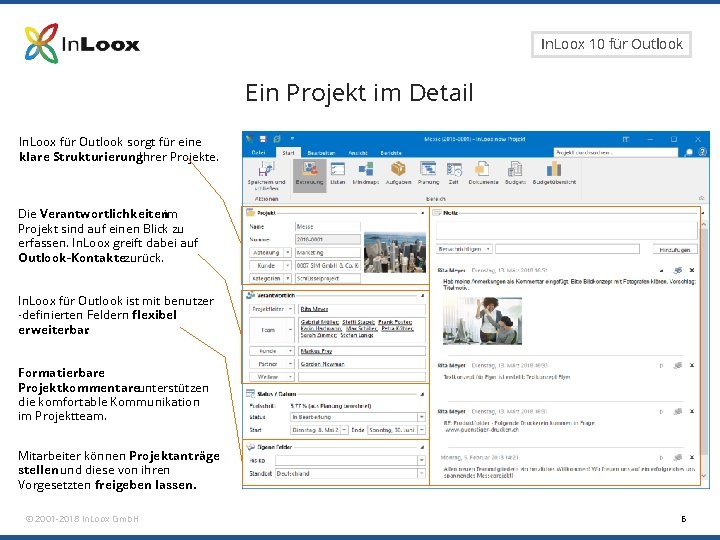This screenshot has height=540, width=720.
Task: Click the Name field containing Messe
Action: click(327, 226)
